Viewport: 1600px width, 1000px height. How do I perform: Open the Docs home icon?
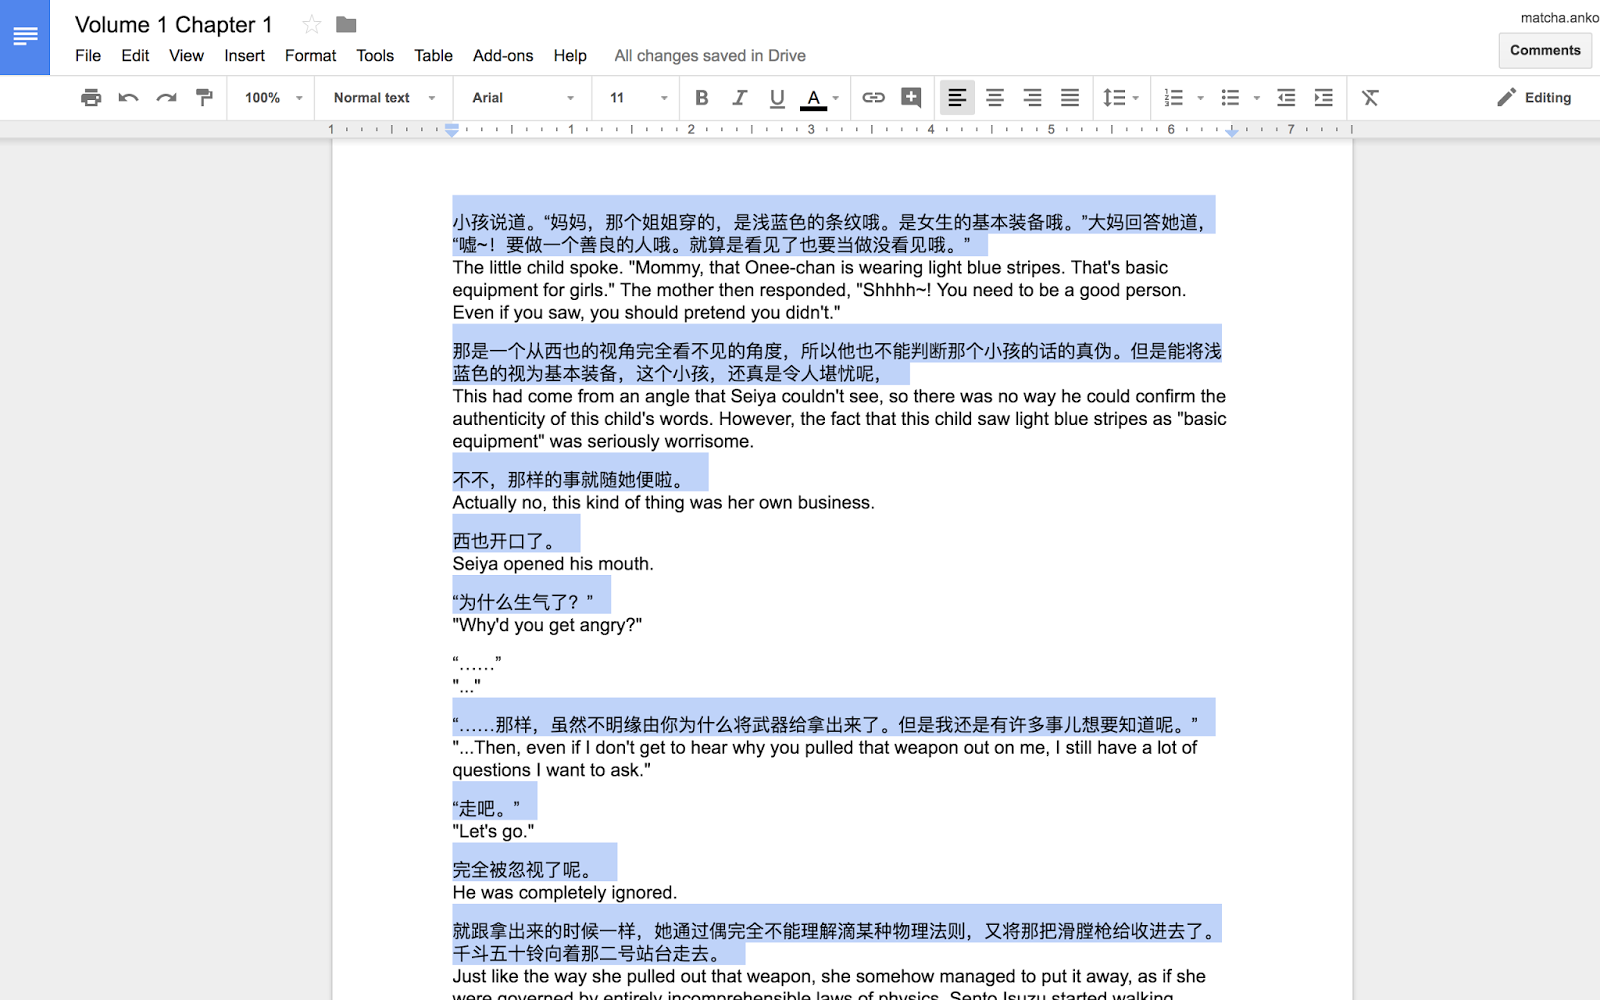point(25,37)
